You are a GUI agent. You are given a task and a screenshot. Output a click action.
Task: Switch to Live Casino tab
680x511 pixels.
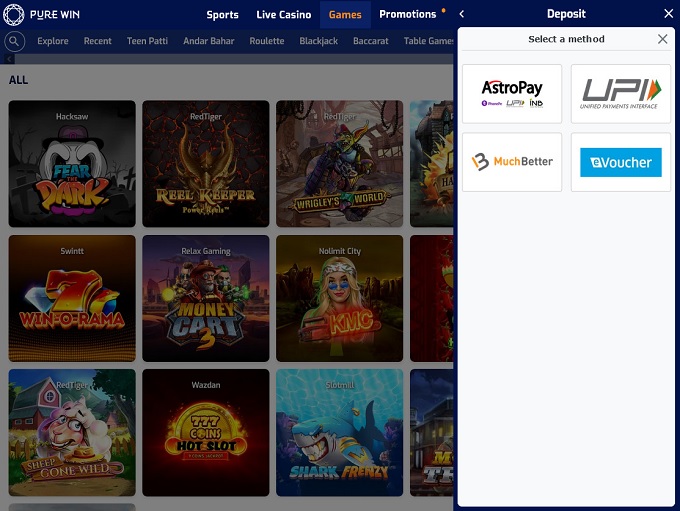(284, 15)
